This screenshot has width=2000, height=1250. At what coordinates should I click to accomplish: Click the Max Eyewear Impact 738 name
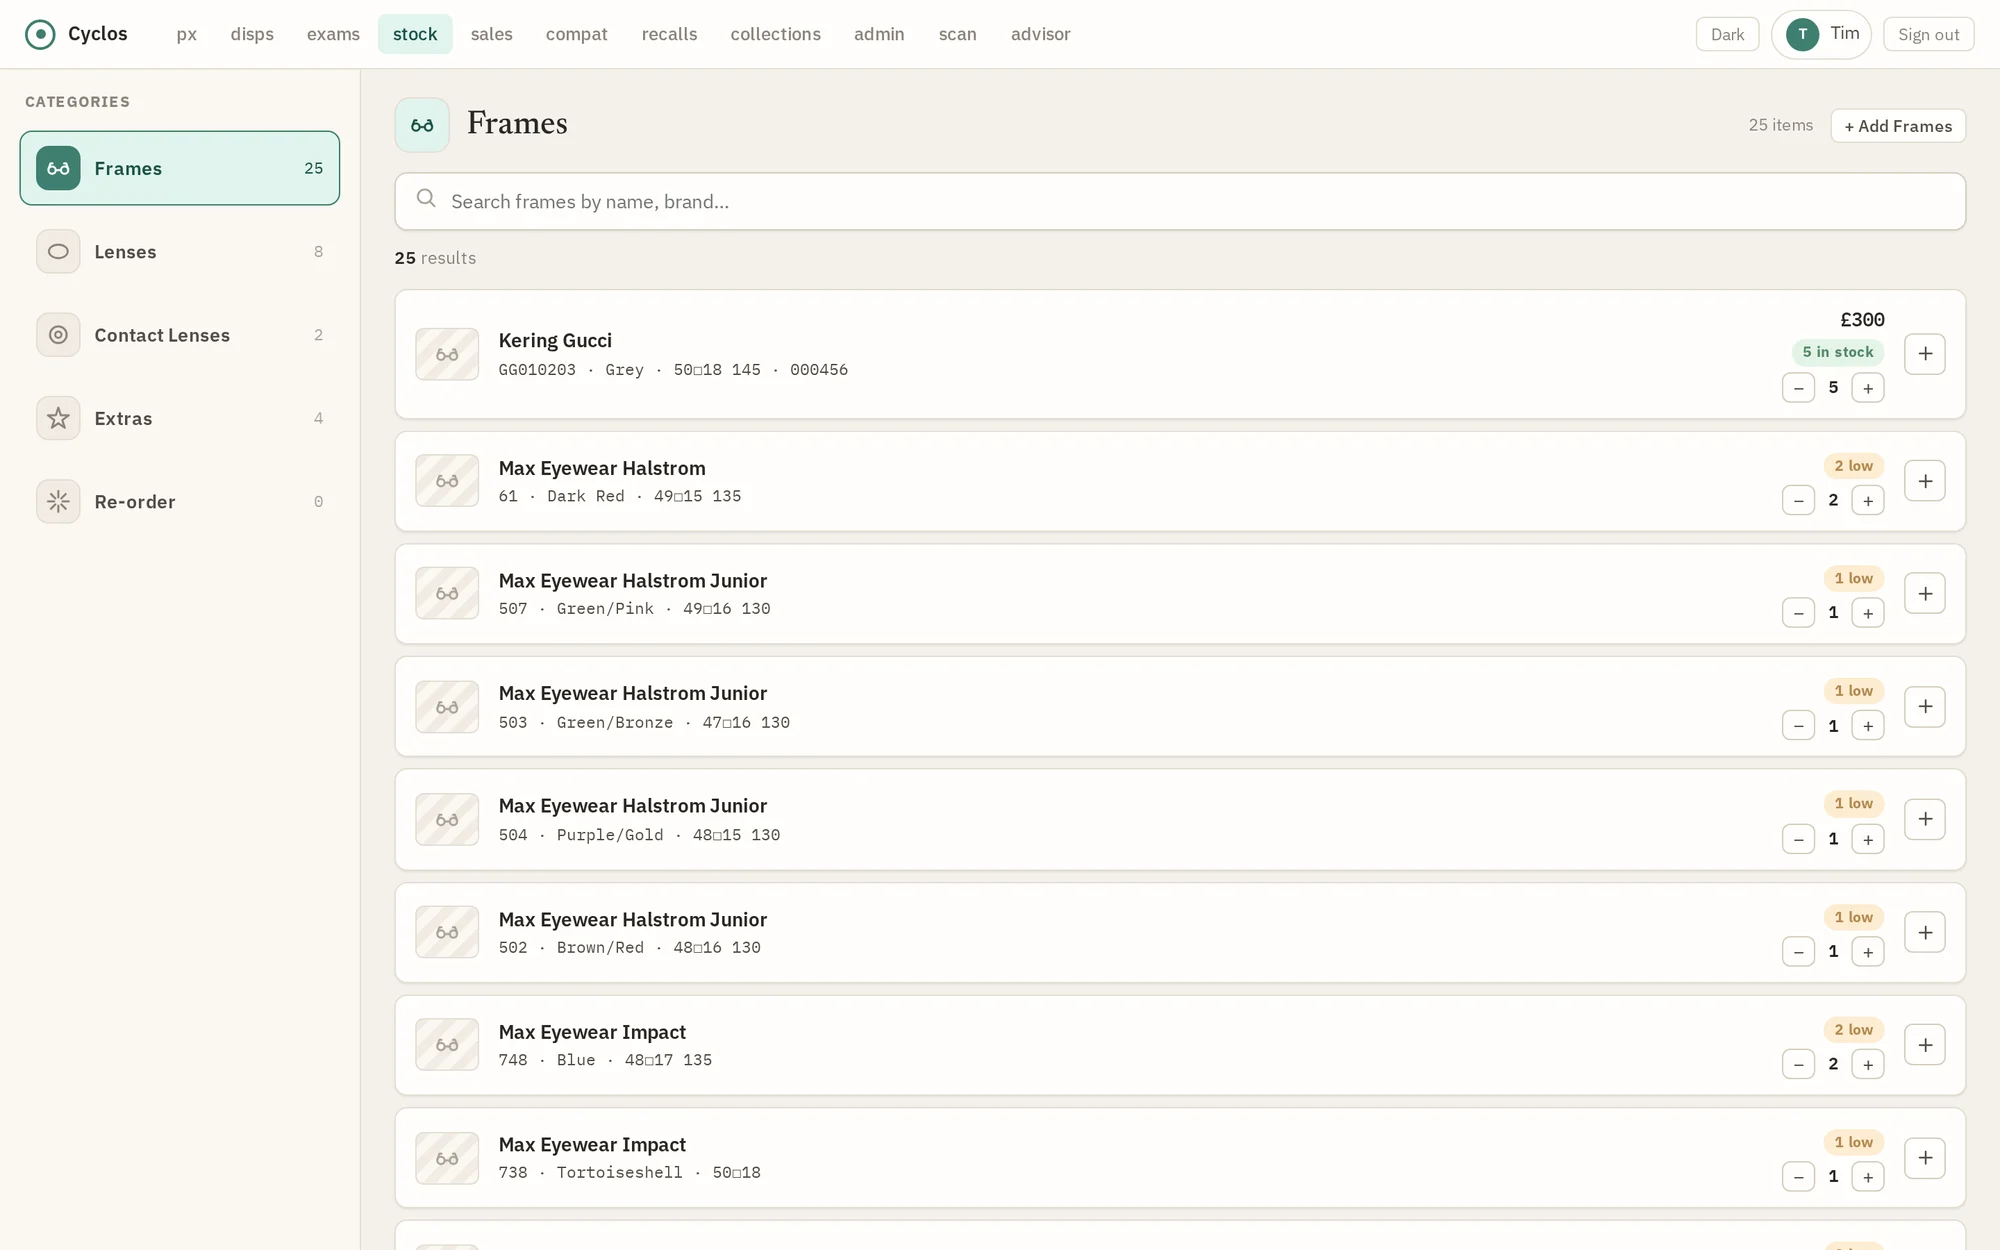pos(592,1145)
